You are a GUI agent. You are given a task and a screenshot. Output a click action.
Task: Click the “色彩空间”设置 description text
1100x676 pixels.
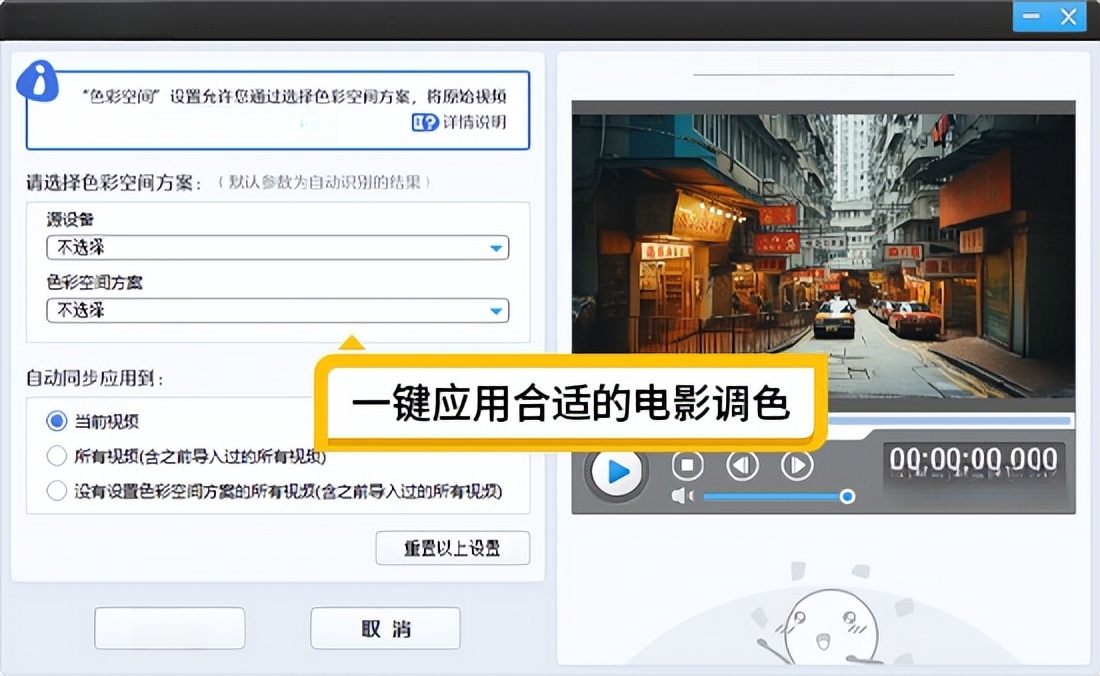pyautogui.click(x=294, y=96)
